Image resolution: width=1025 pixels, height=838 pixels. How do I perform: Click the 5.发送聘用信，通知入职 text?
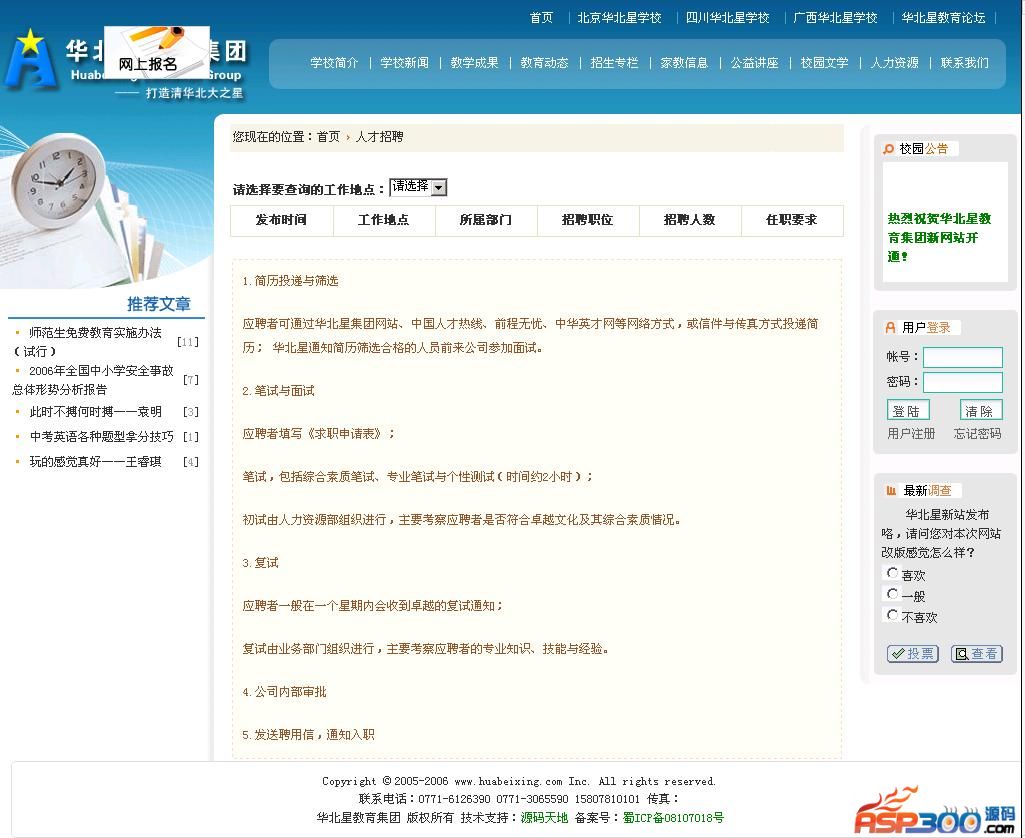(309, 735)
